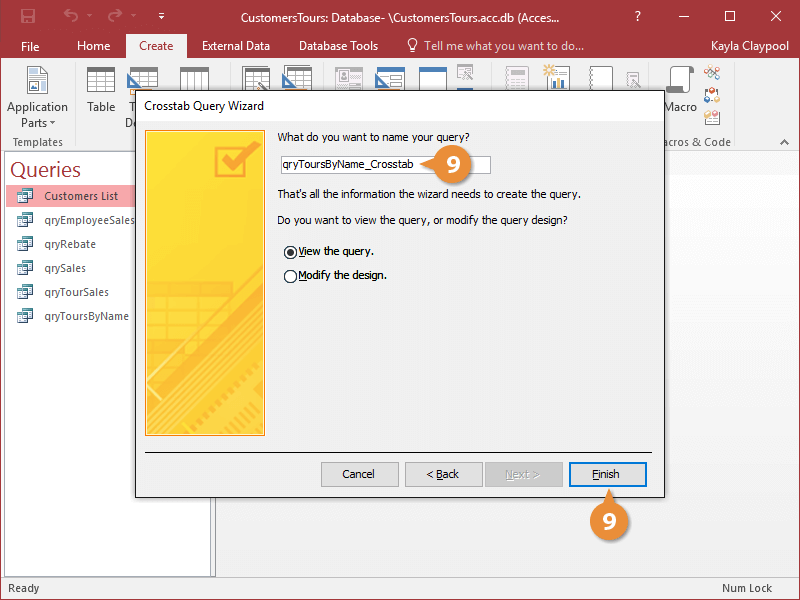The width and height of the screenshot is (800, 600).
Task: Click the Form icon in ribbon
Action: [349, 79]
